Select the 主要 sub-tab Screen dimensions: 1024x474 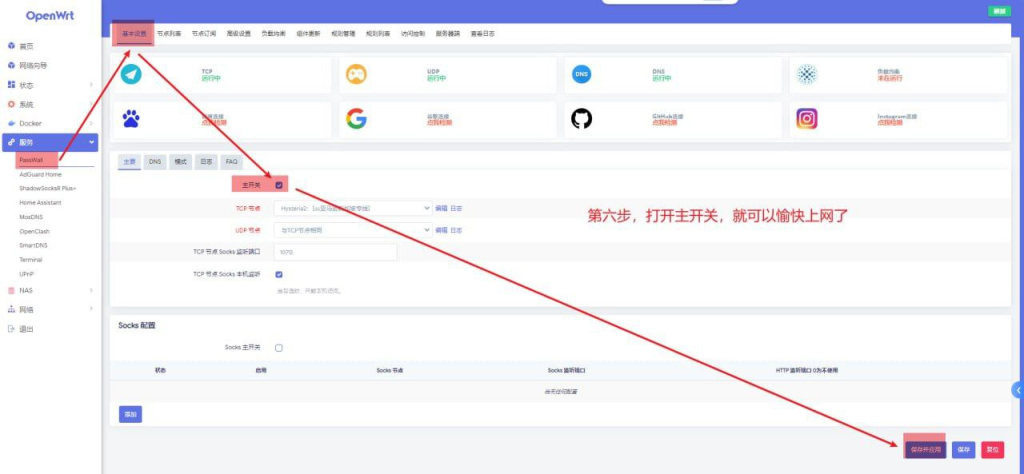(x=129, y=162)
